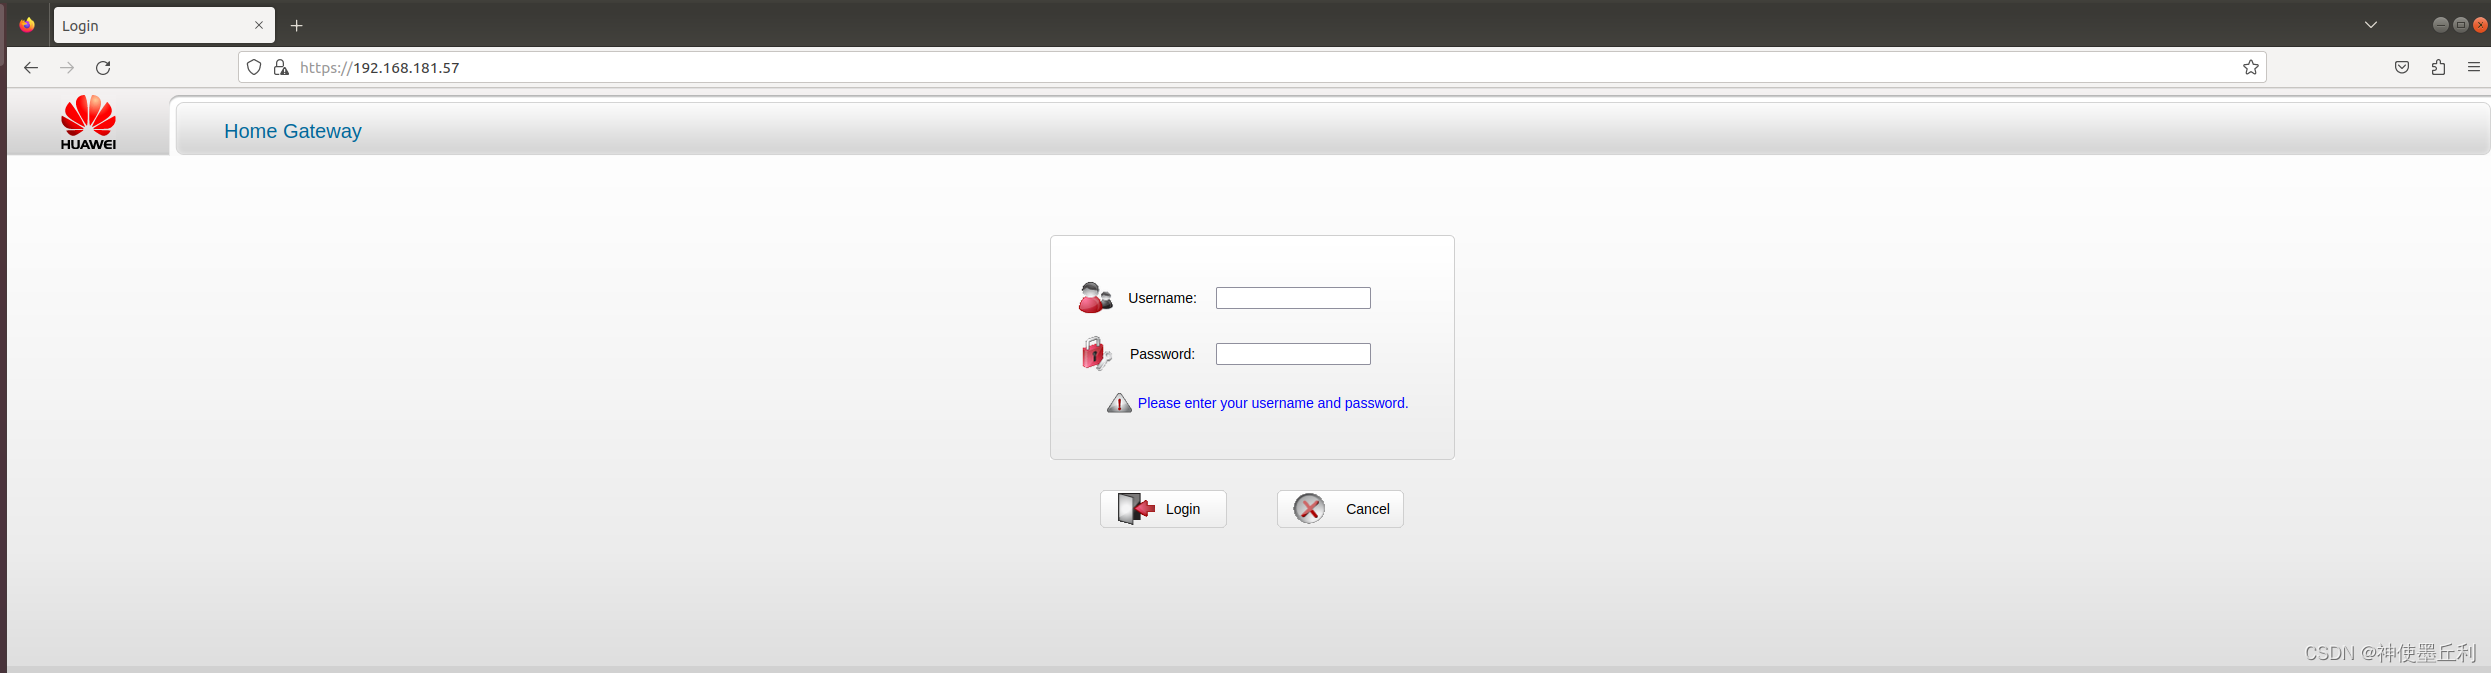Minimize the Firefox window
The image size is (2491, 673).
(x=2440, y=25)
